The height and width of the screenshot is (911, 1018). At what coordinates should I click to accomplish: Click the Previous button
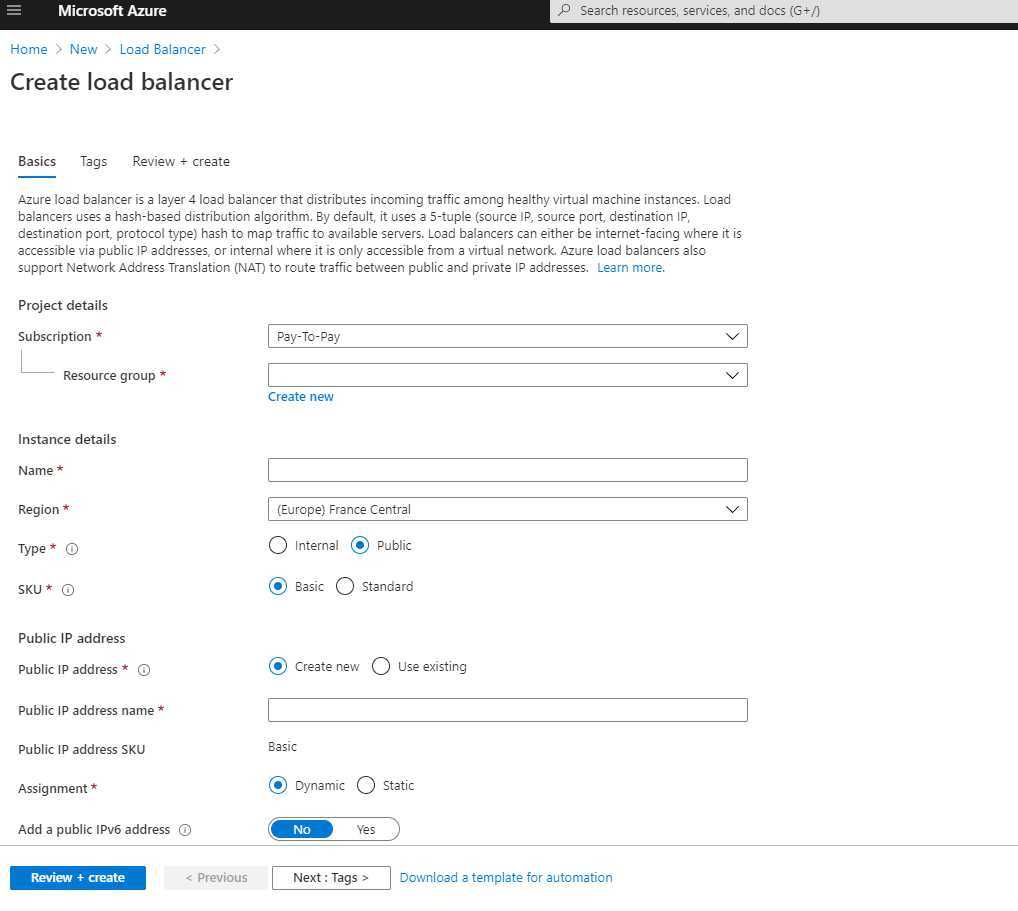pyautogui.click(x=216, y=878)
